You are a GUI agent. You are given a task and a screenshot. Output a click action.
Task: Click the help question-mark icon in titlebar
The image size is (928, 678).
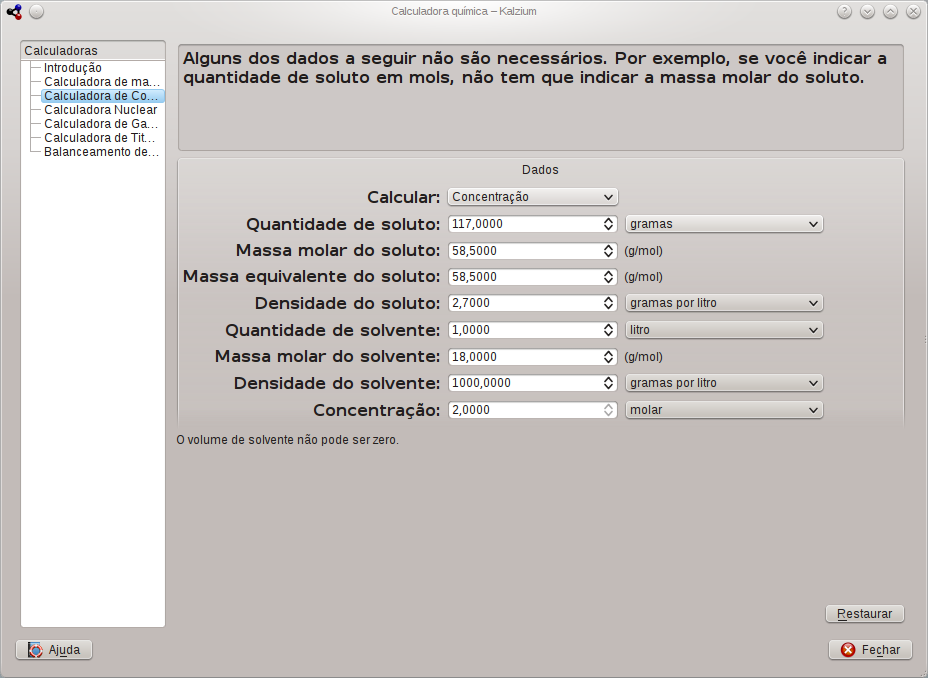pos(842,11)
